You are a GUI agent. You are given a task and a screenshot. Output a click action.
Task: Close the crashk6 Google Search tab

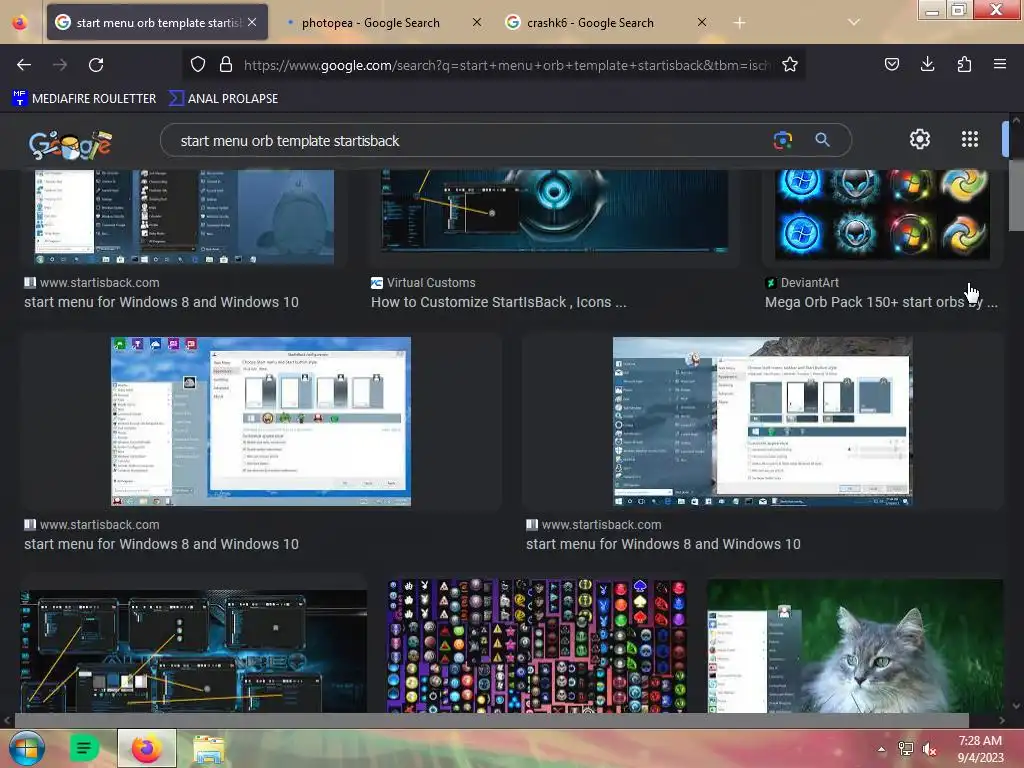[701, 22]
